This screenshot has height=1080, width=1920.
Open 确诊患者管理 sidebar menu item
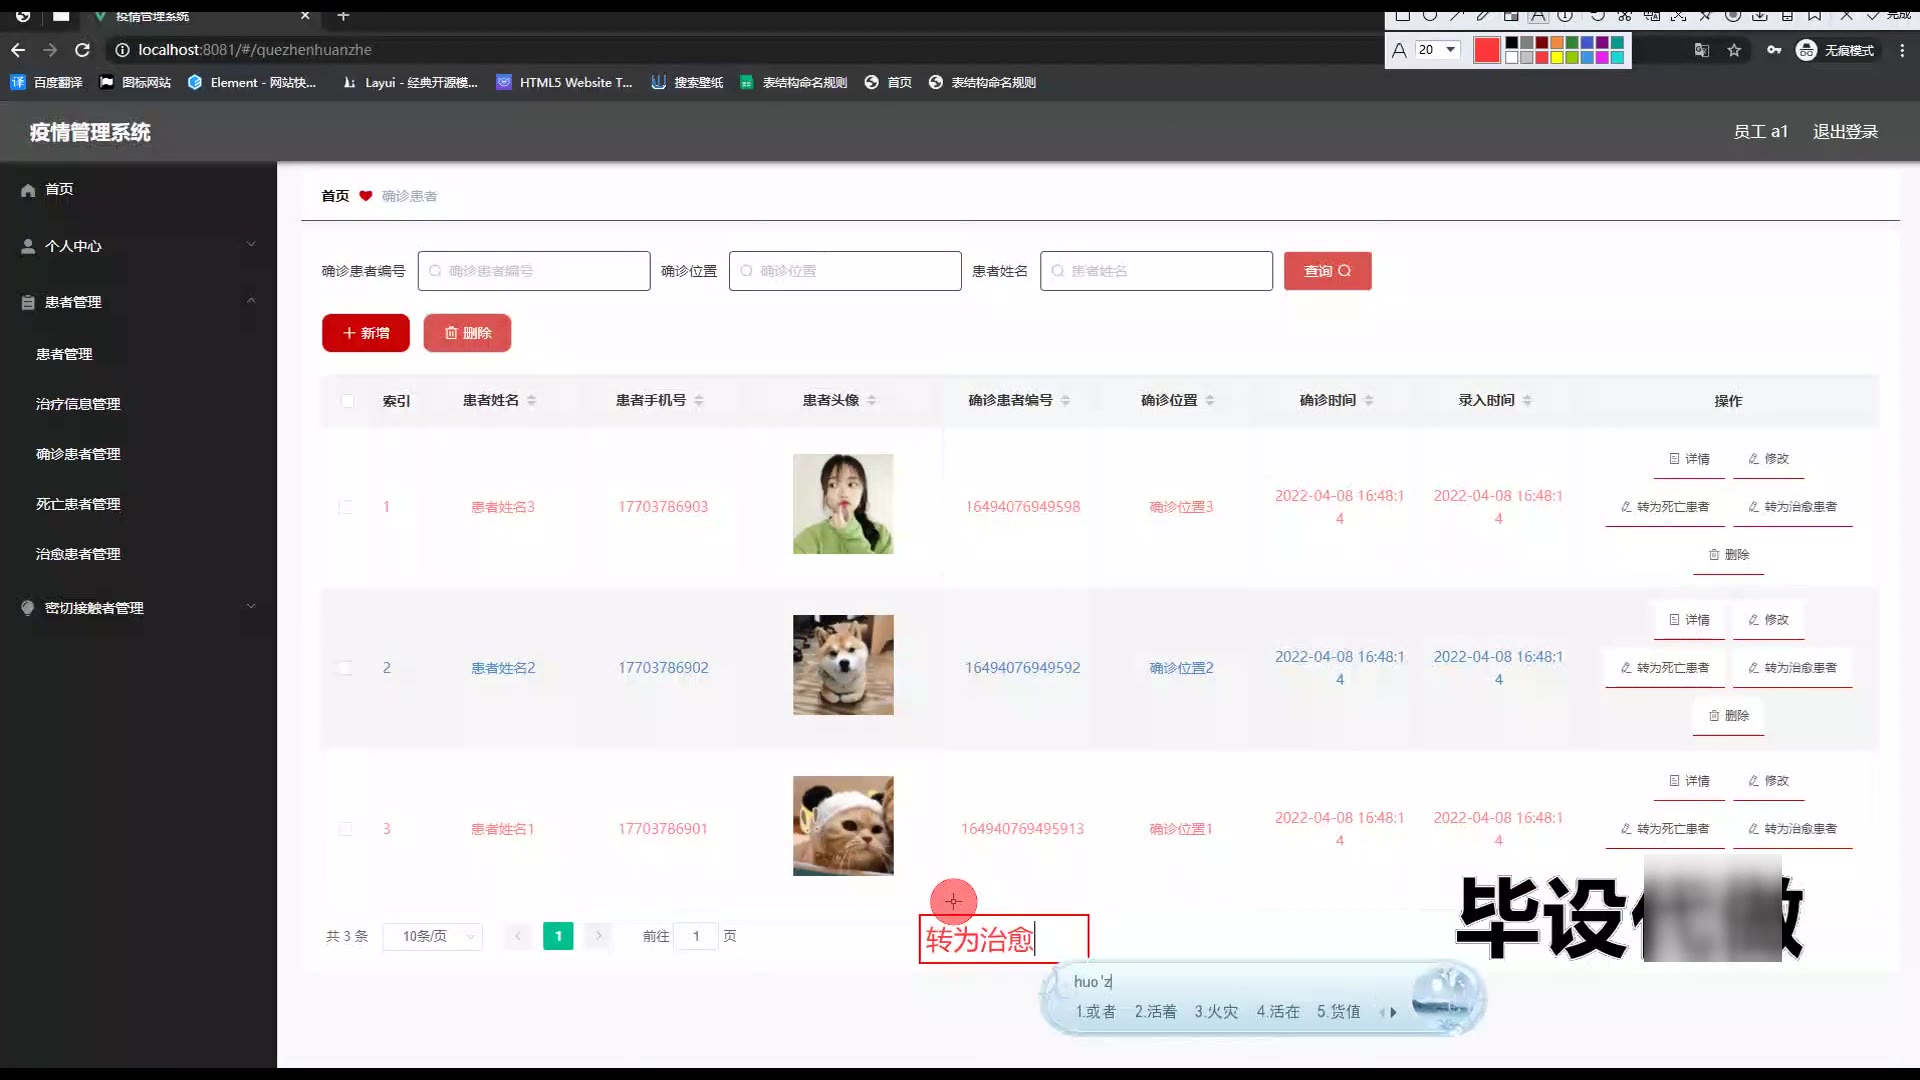click(78, 454)
